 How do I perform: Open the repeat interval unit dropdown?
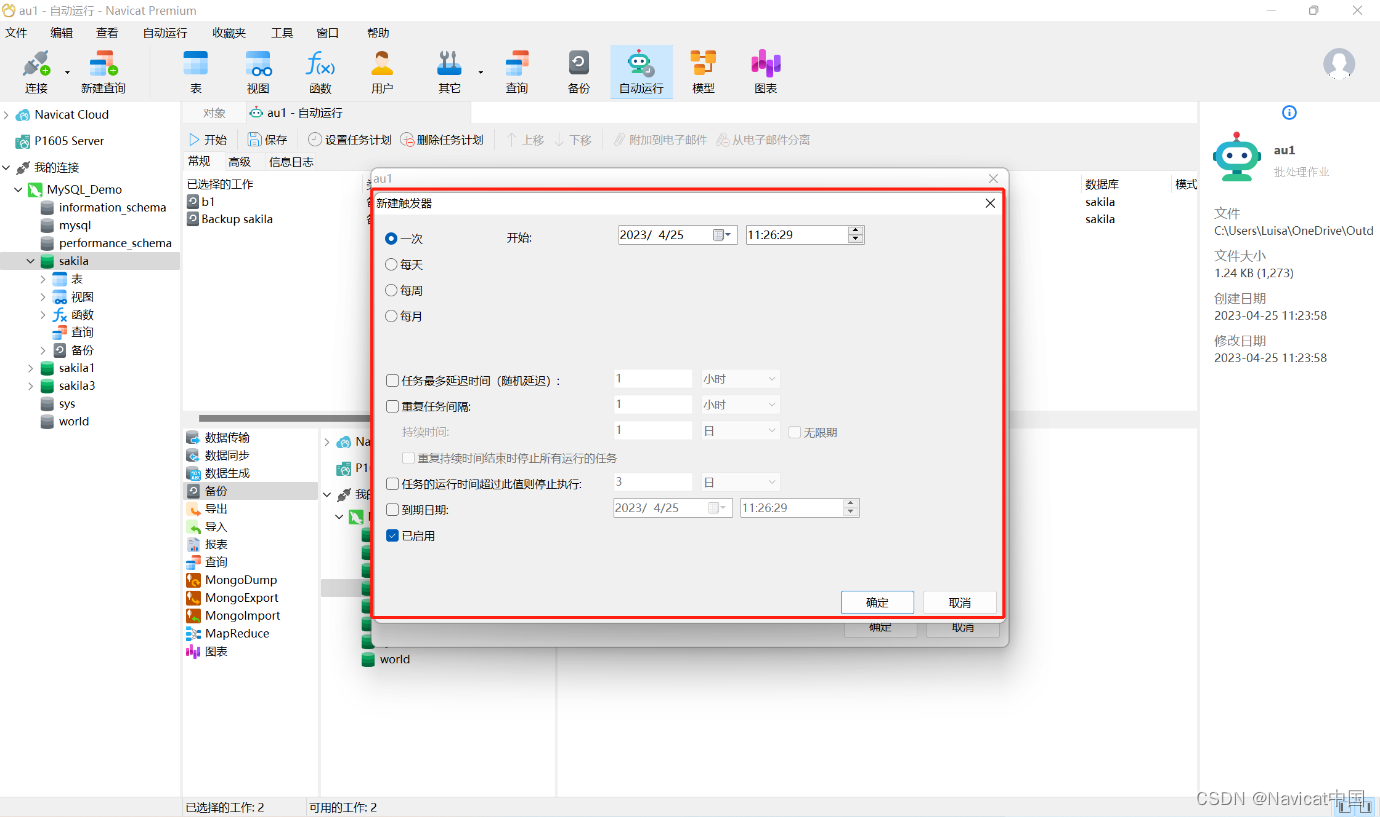click(740, 405)
